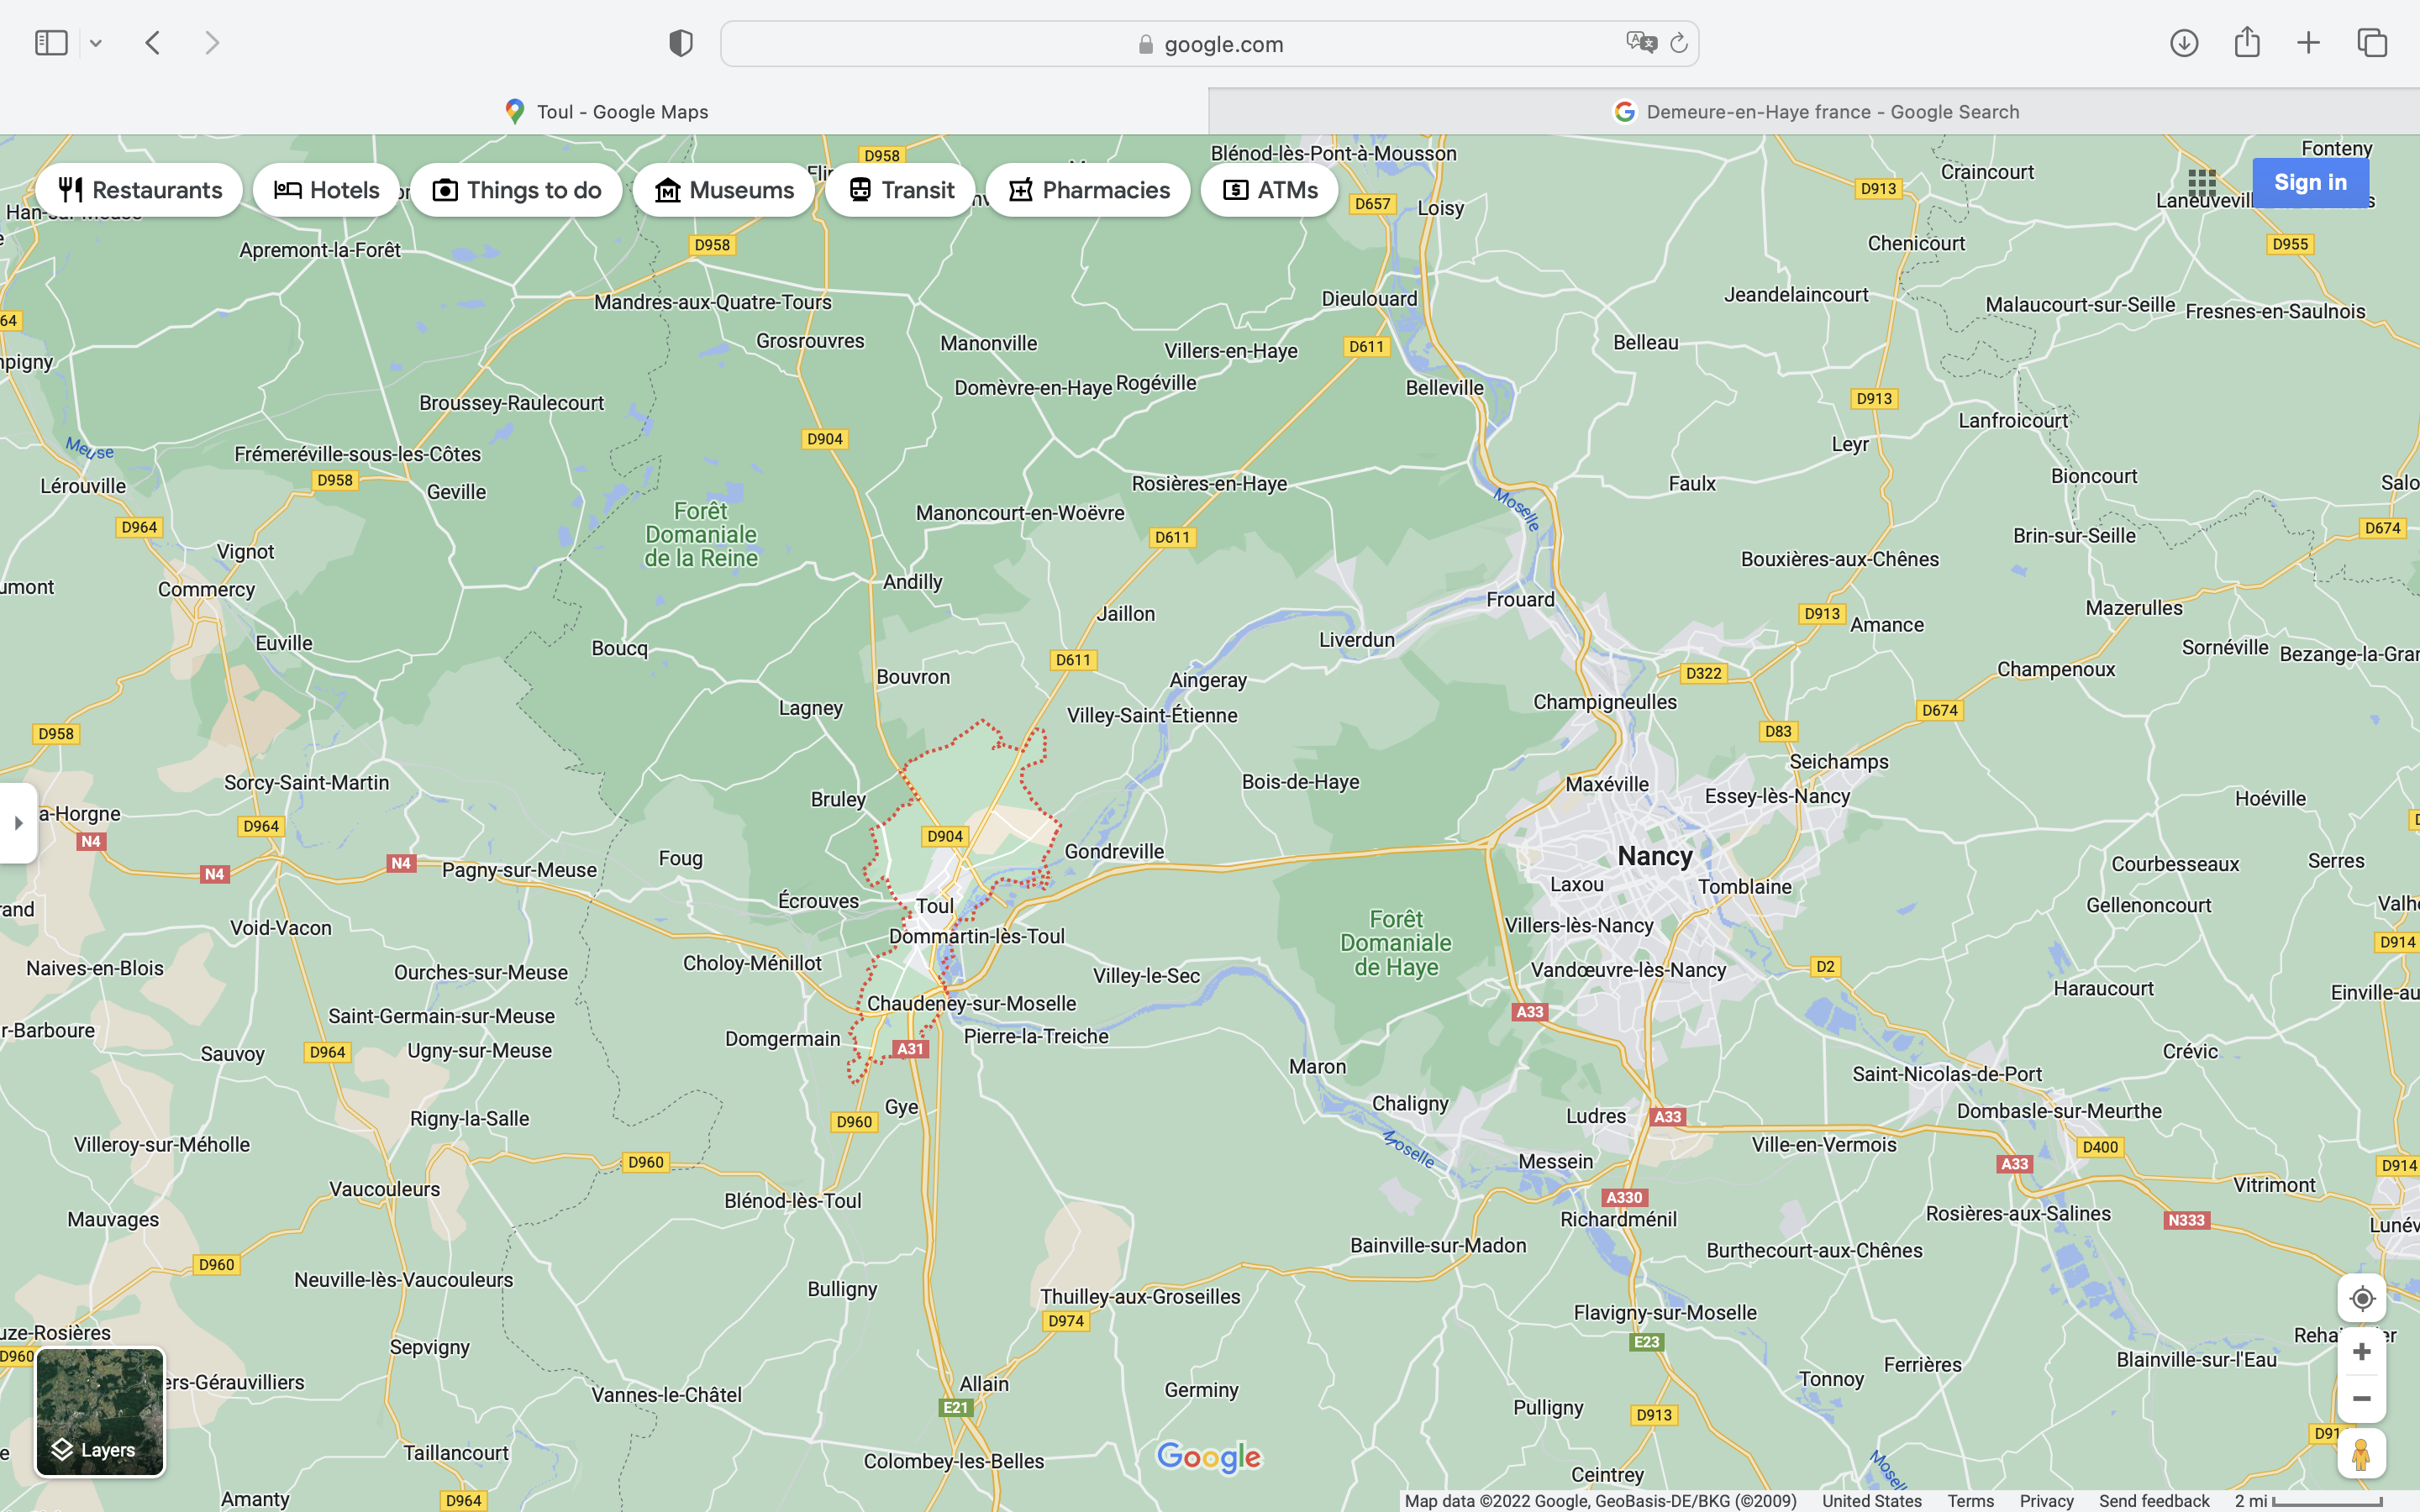Toggle Safari's sidebar button
The width and height of the screenshot is (2420, 1512).
point(51,43)
